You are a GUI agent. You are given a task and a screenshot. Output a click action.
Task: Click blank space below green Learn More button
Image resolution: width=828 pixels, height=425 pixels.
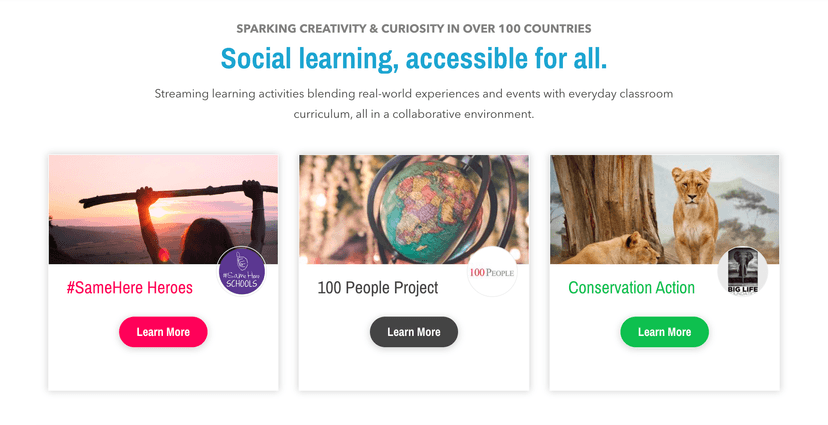tap(664, 368)
